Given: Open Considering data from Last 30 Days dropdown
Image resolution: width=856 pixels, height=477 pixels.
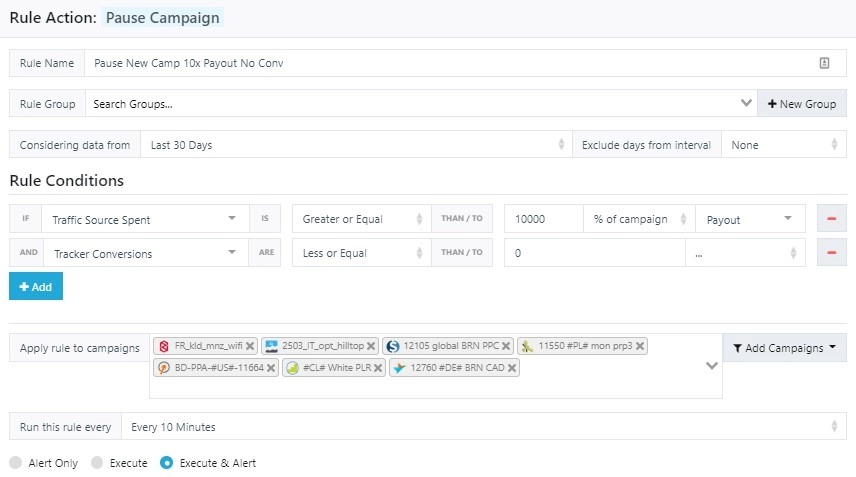Looking at the screenshot, I should 356,145.
